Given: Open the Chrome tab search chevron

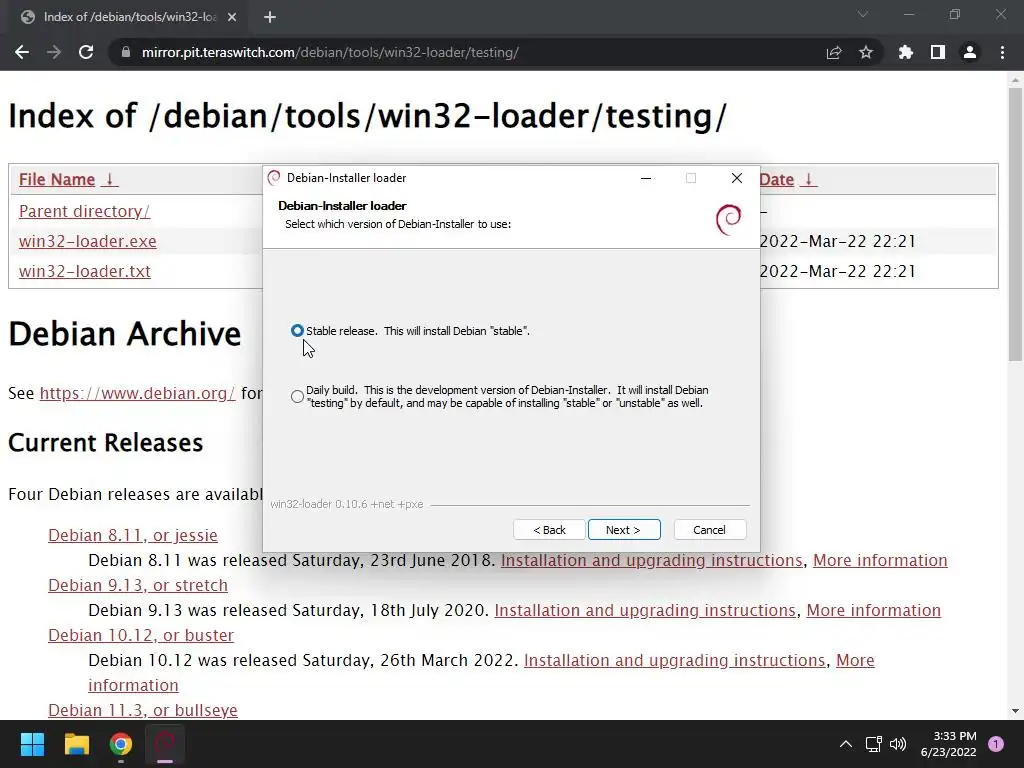Looking at the screenshot, I should pyautogui.click(x=863, y=14).
